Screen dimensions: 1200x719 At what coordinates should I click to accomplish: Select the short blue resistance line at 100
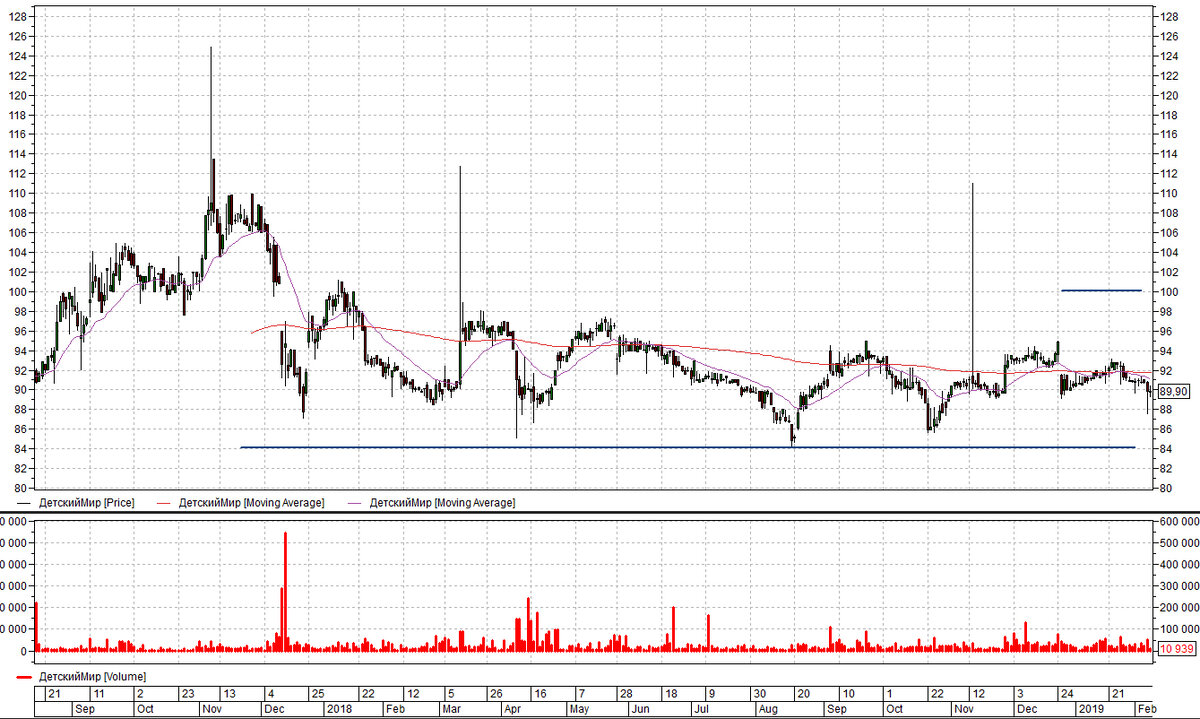click(x=1101, y=290)
